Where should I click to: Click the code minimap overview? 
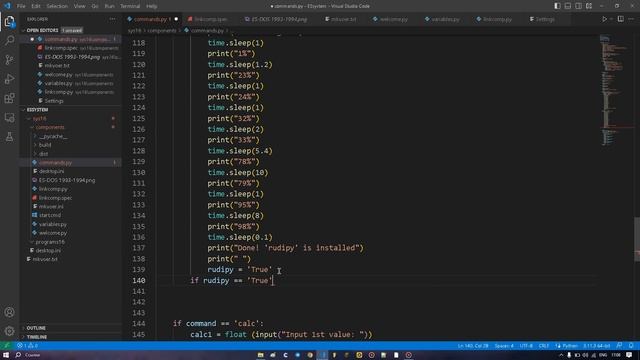click(616, 90)
